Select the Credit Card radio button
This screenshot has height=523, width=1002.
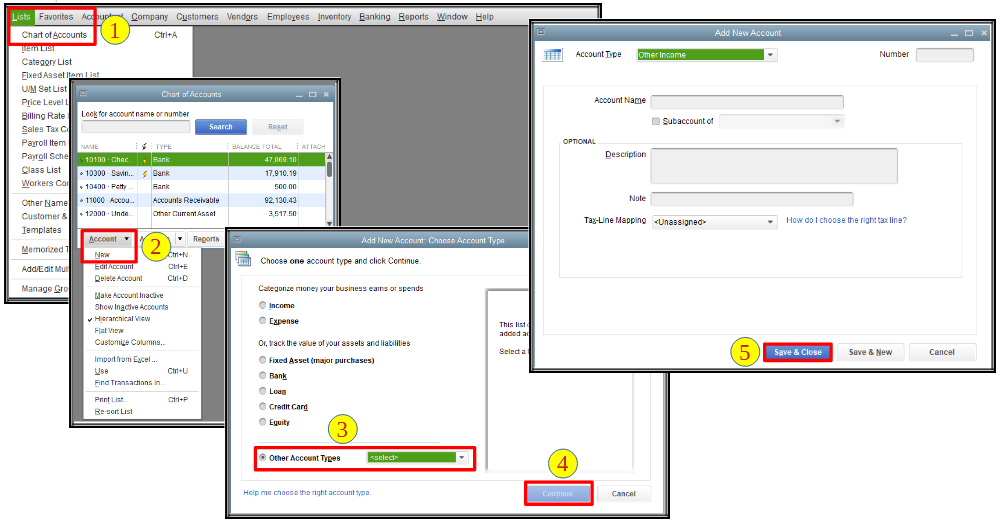coord(263,406)
